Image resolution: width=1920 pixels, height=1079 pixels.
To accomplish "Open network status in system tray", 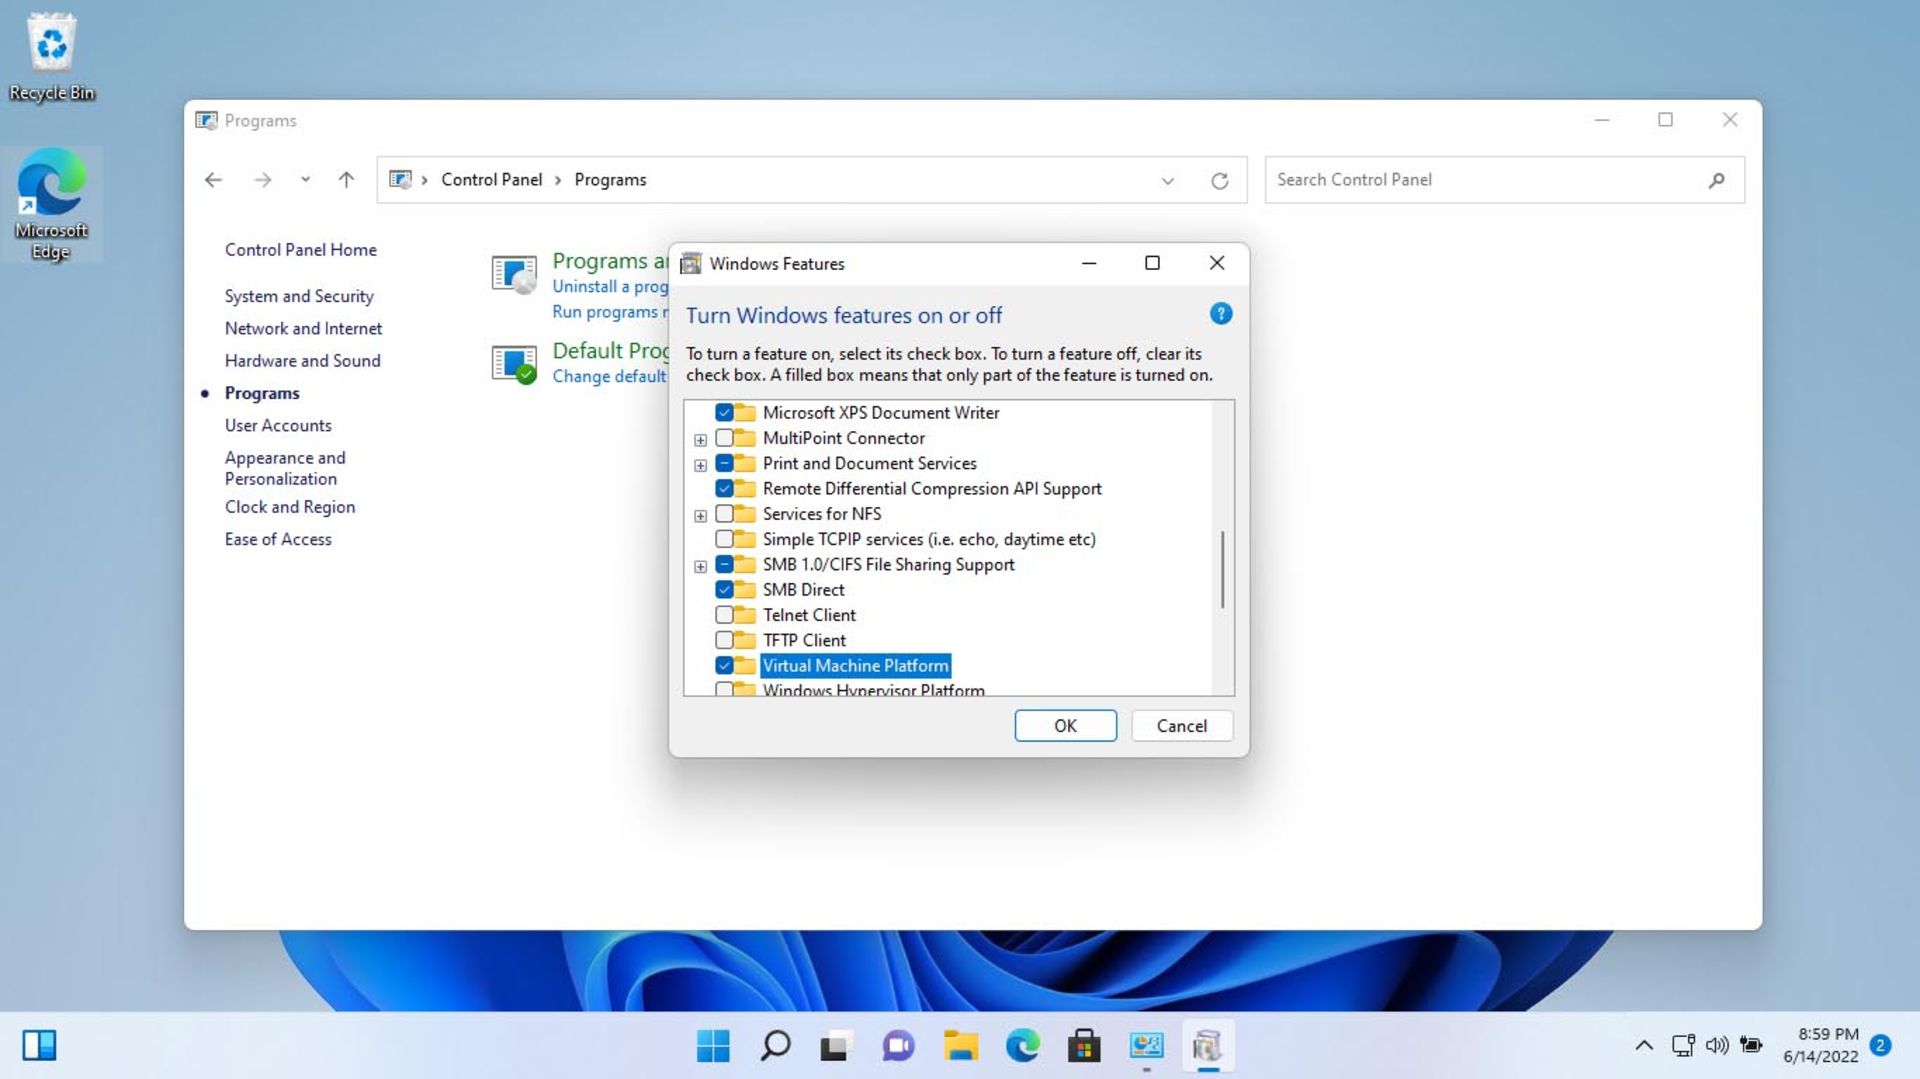I will coord(1683,1046).
